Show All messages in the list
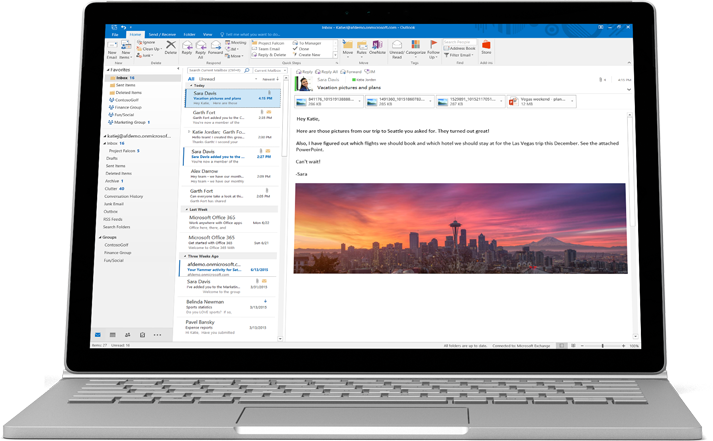The width and height of the screenshot is (713, 441). tap(191, 79)
